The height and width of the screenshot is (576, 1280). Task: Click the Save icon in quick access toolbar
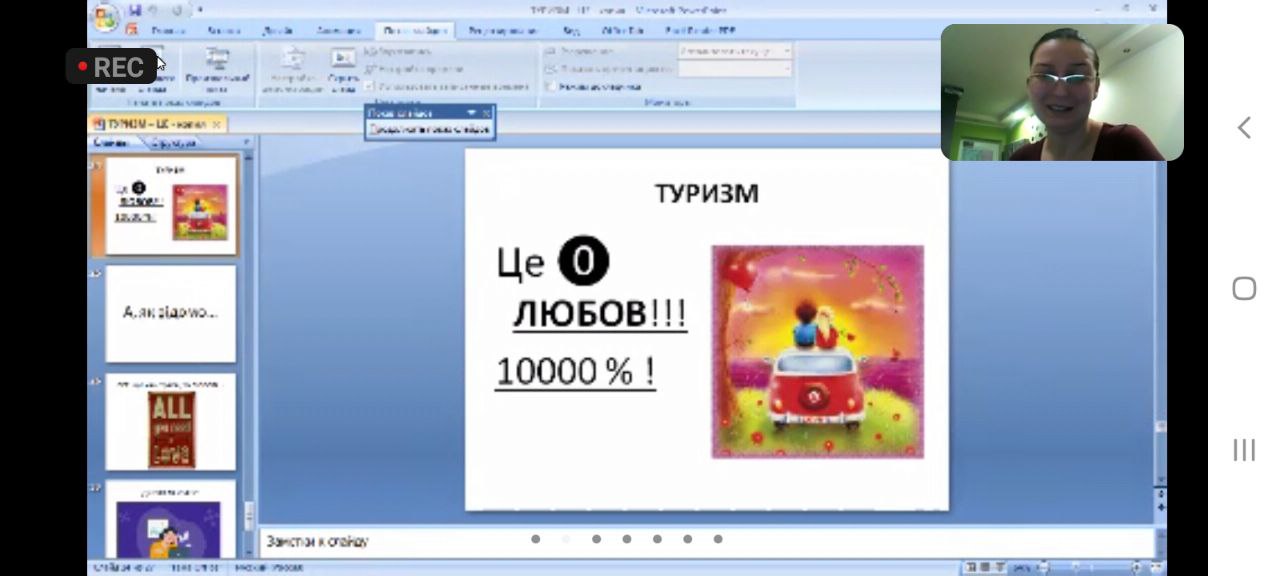point(135,10)
